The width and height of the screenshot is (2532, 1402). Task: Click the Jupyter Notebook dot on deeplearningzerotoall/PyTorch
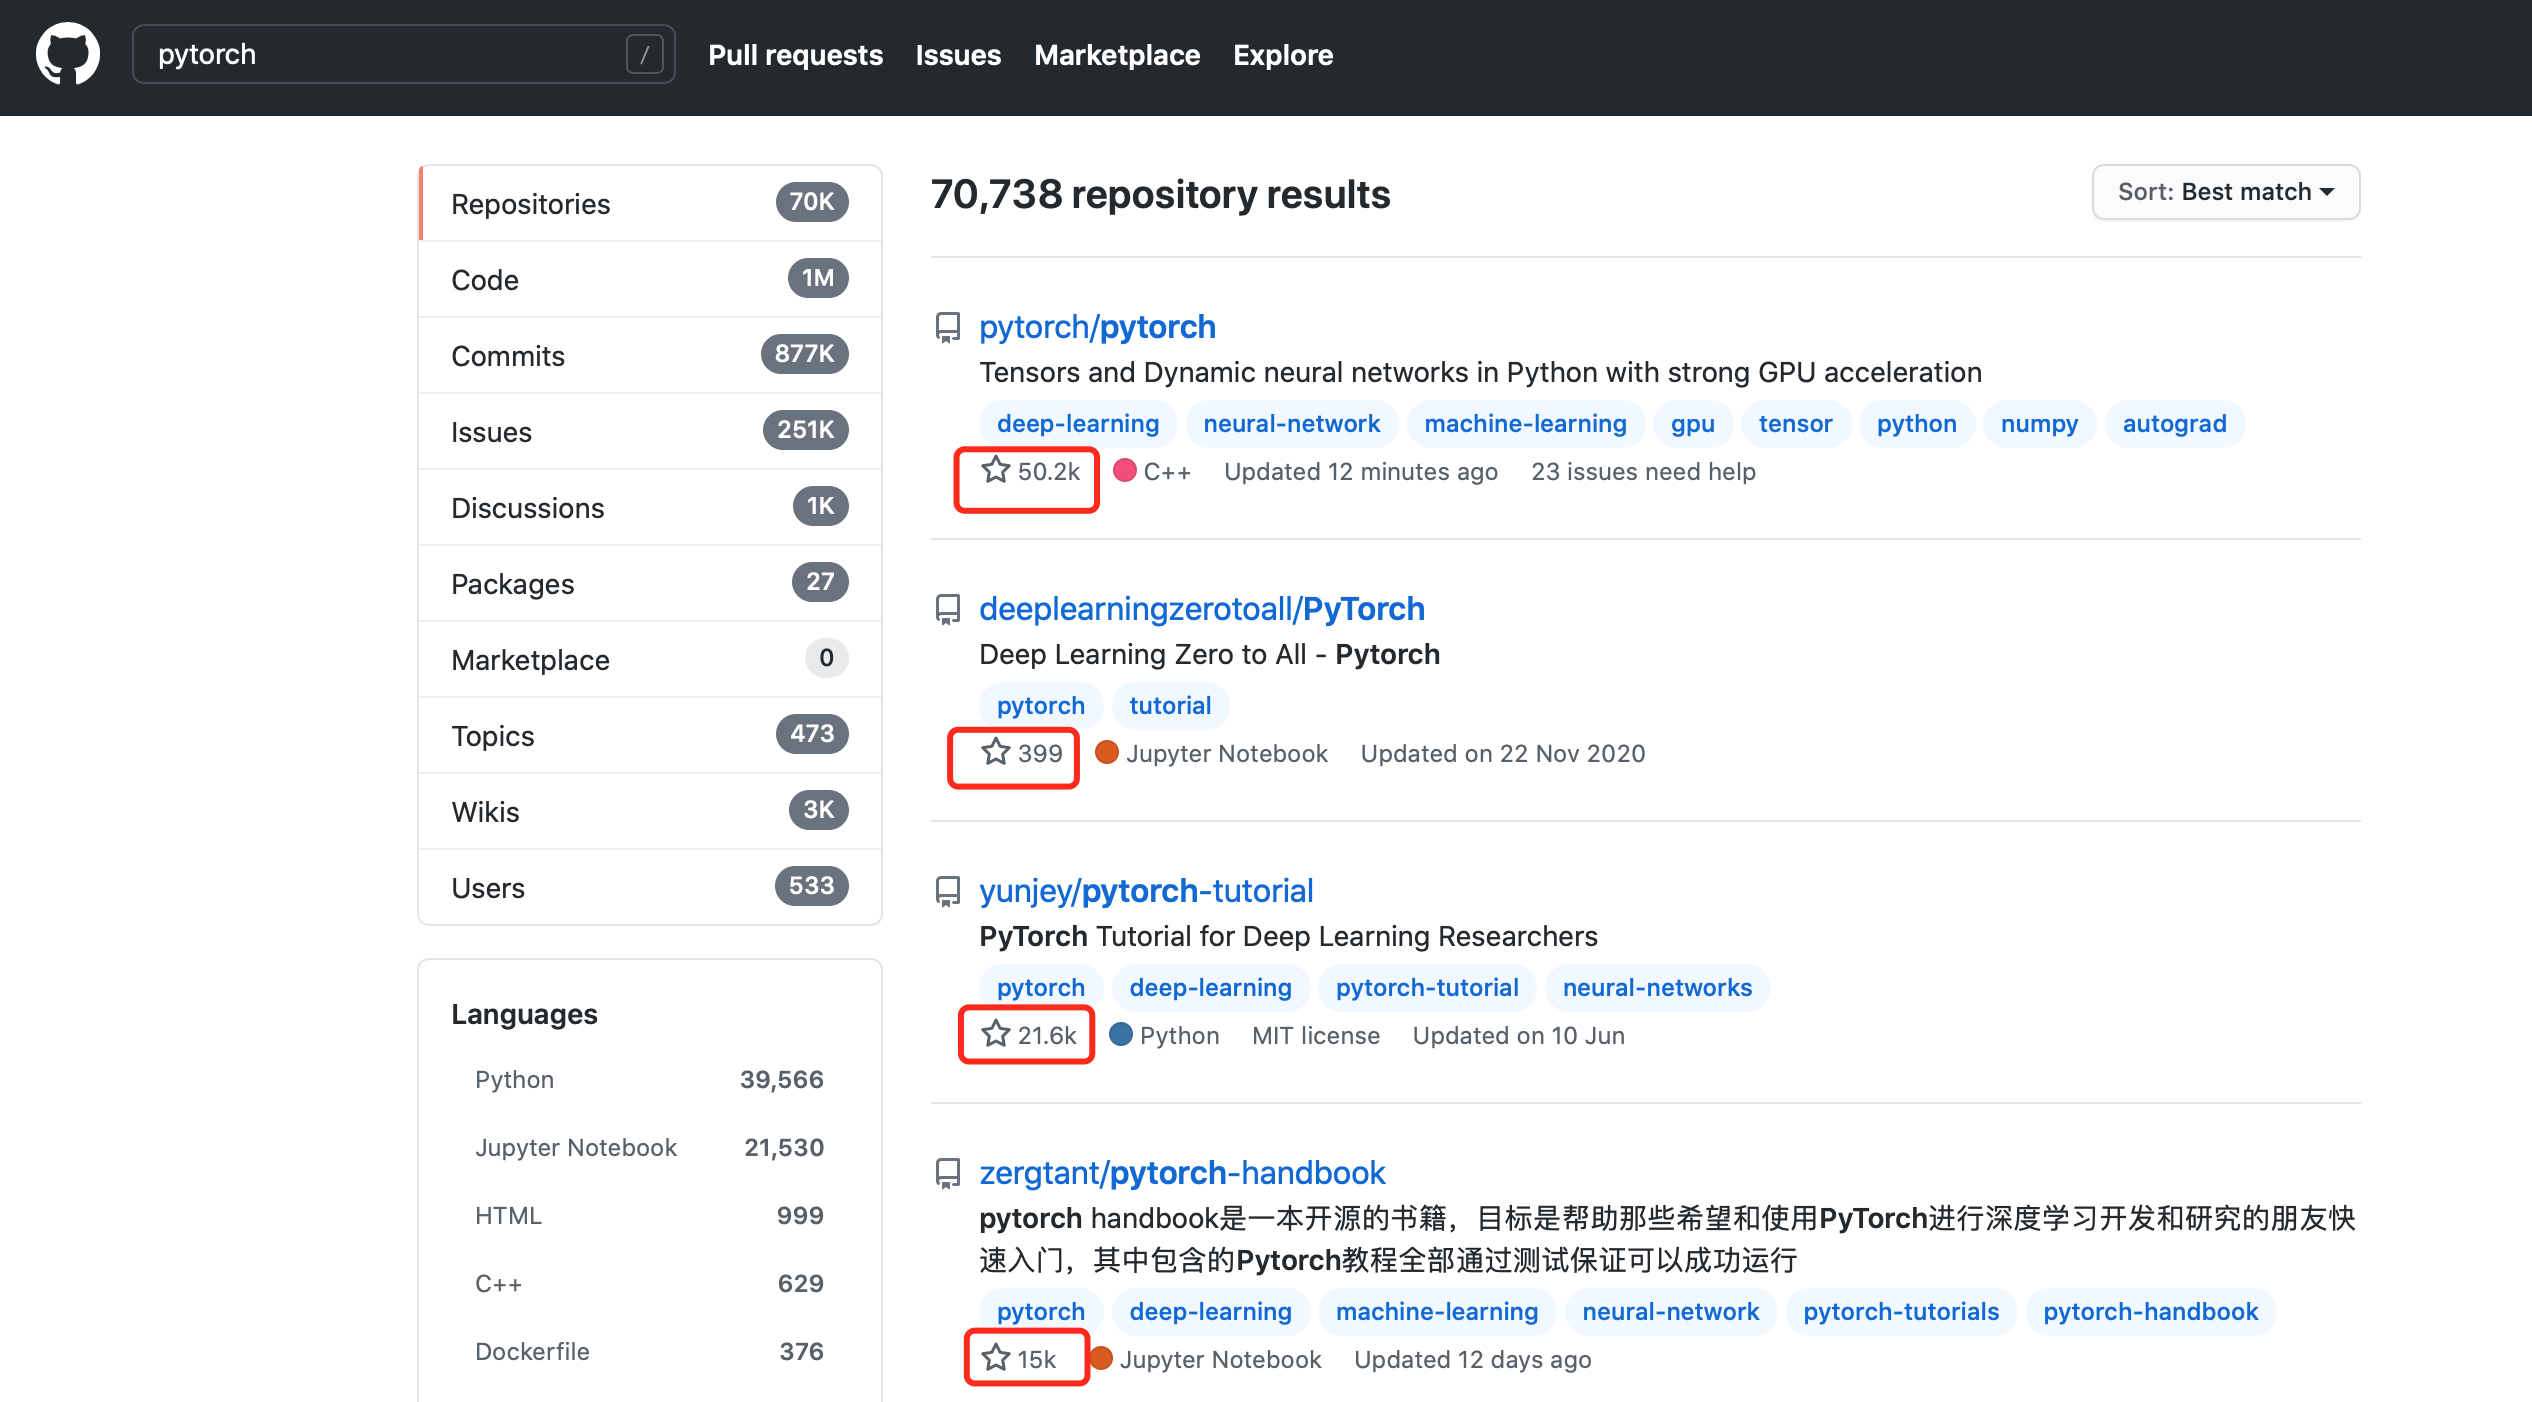[1107, 753]
